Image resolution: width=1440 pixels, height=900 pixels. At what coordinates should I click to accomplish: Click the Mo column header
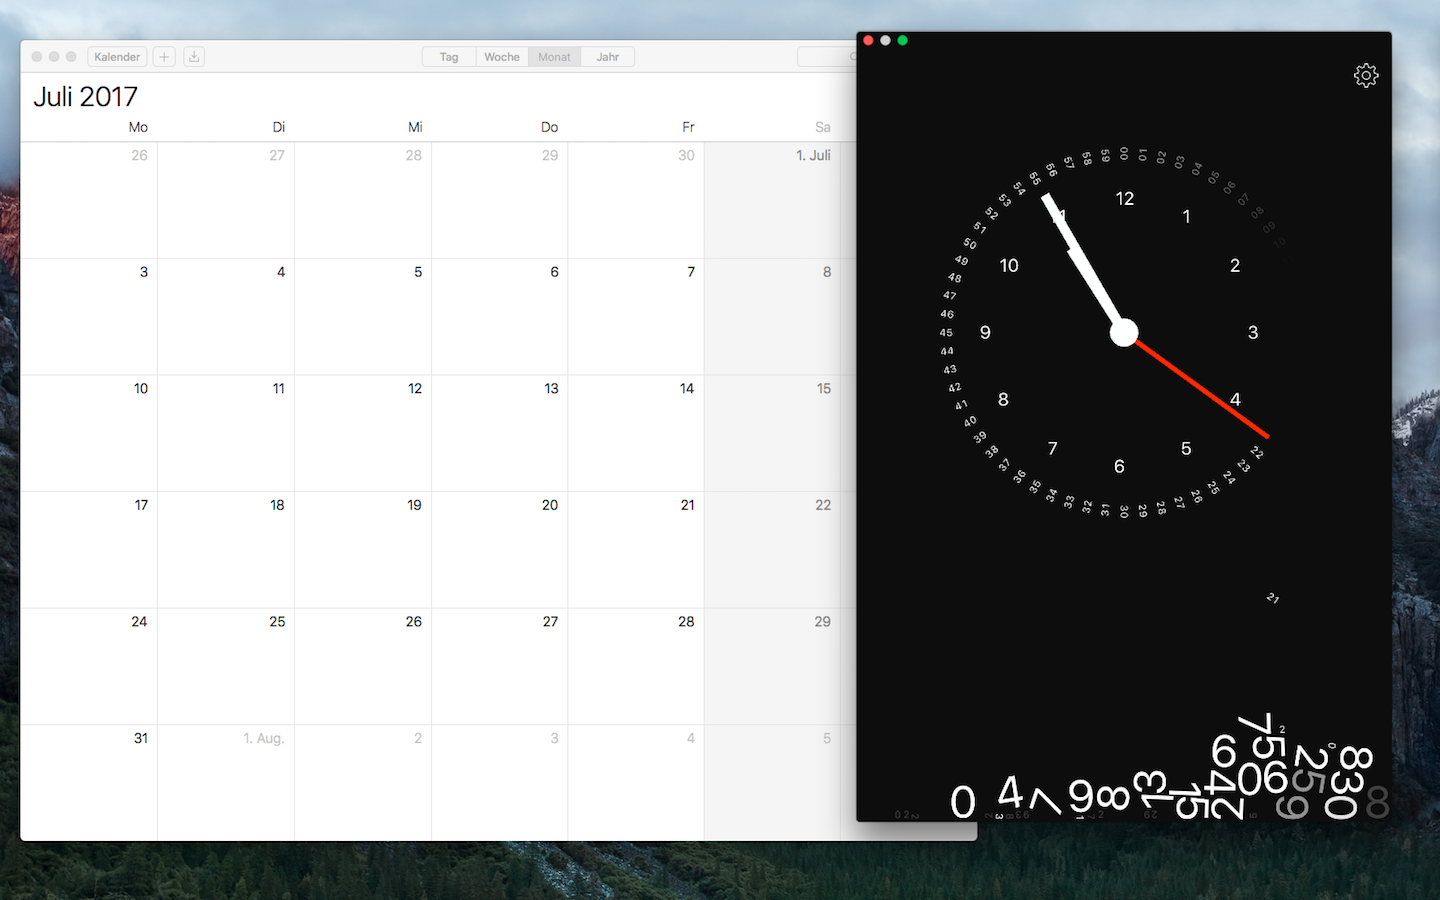click(x=137, y=127)
